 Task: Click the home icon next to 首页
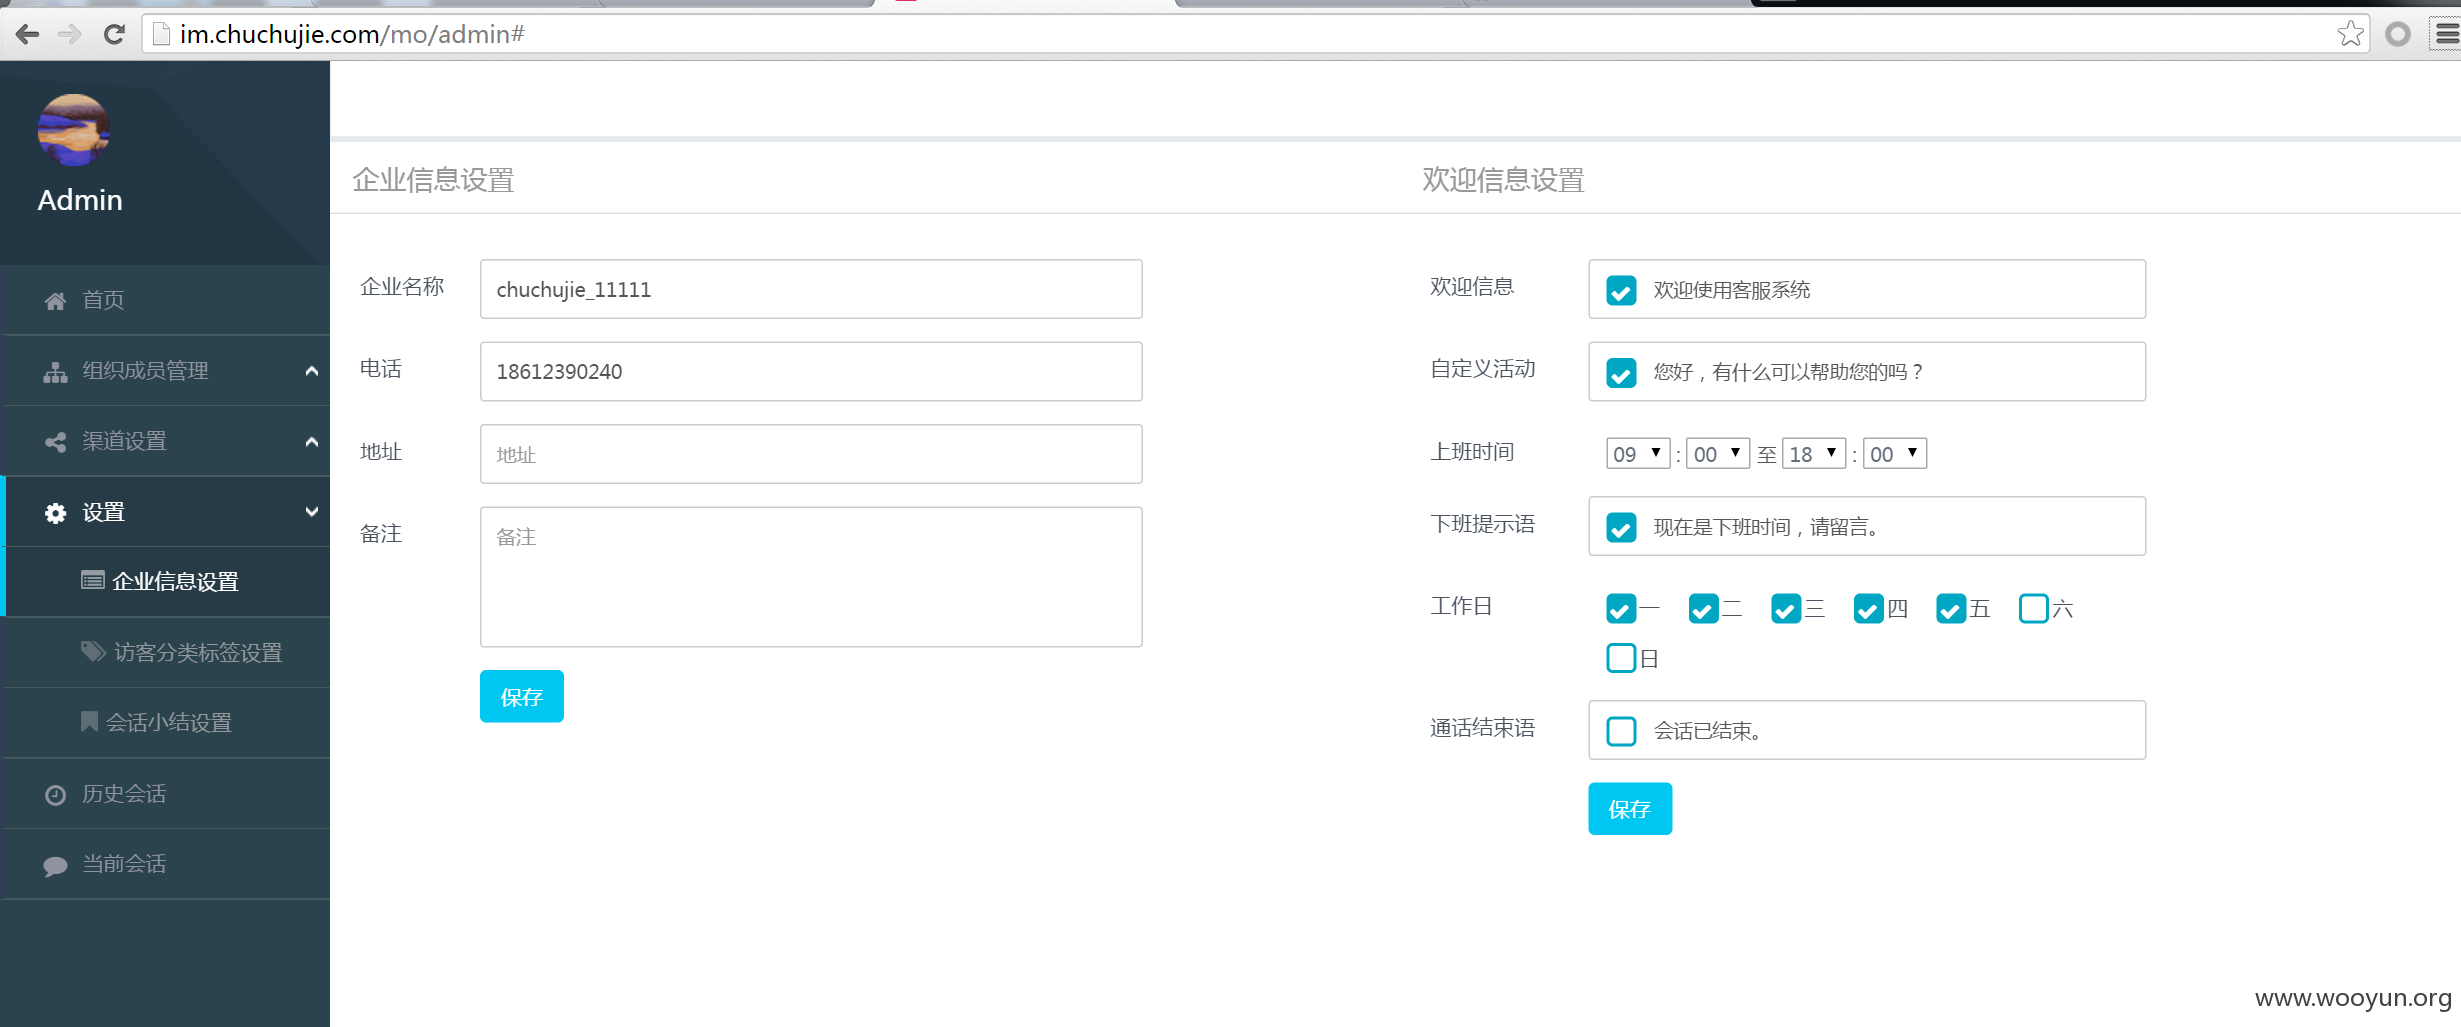pos(55,301)
